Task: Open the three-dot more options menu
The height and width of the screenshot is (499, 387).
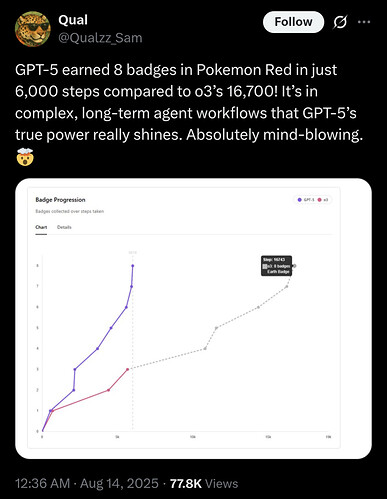Action: tap(364, 22)
